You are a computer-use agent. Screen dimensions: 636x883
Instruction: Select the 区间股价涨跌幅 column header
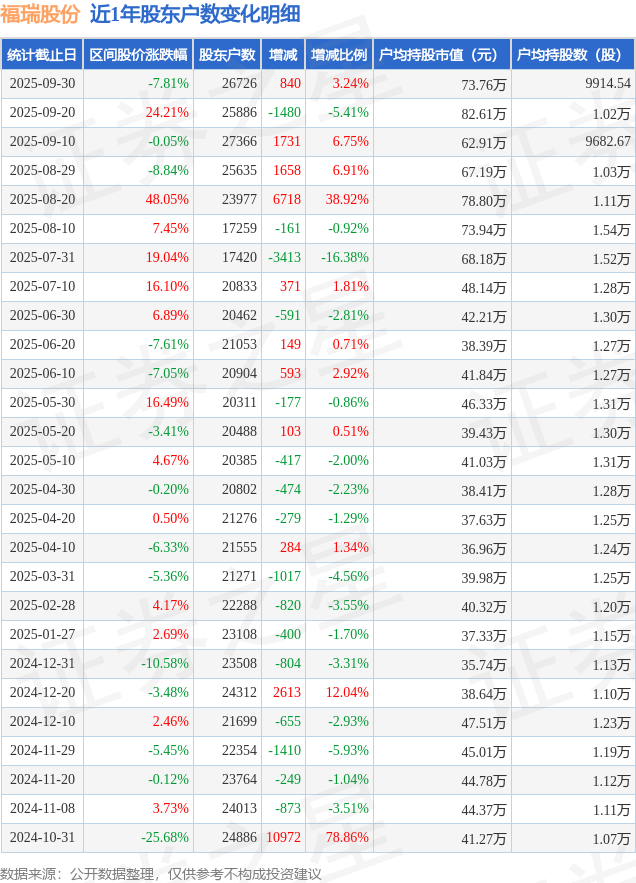pyautogui.click(x=137, y=55)
